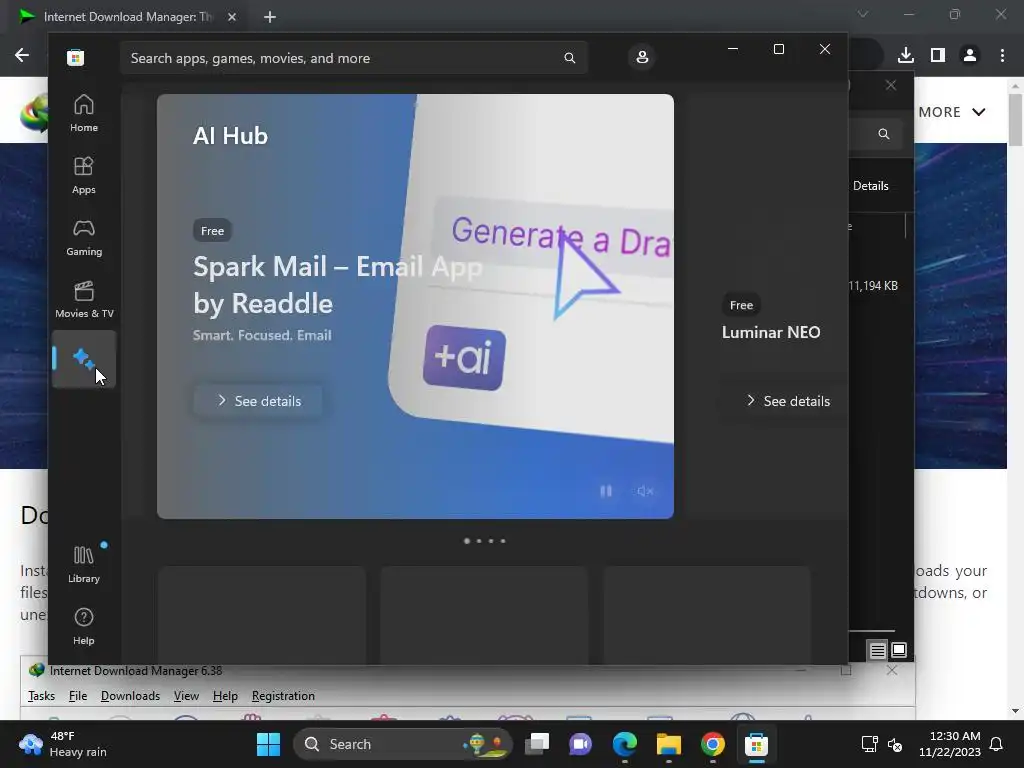Open the notification bell in tray

(997, 744)
